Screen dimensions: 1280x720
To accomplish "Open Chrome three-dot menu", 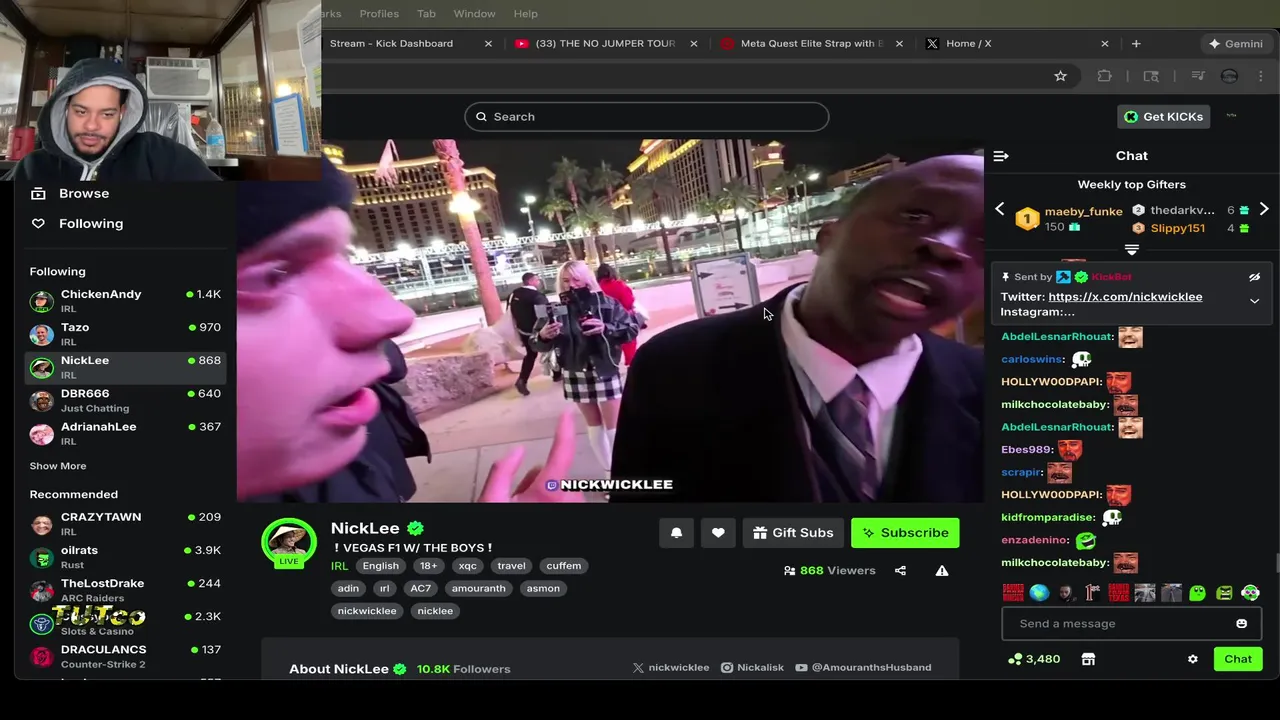I will [1261, 76].
